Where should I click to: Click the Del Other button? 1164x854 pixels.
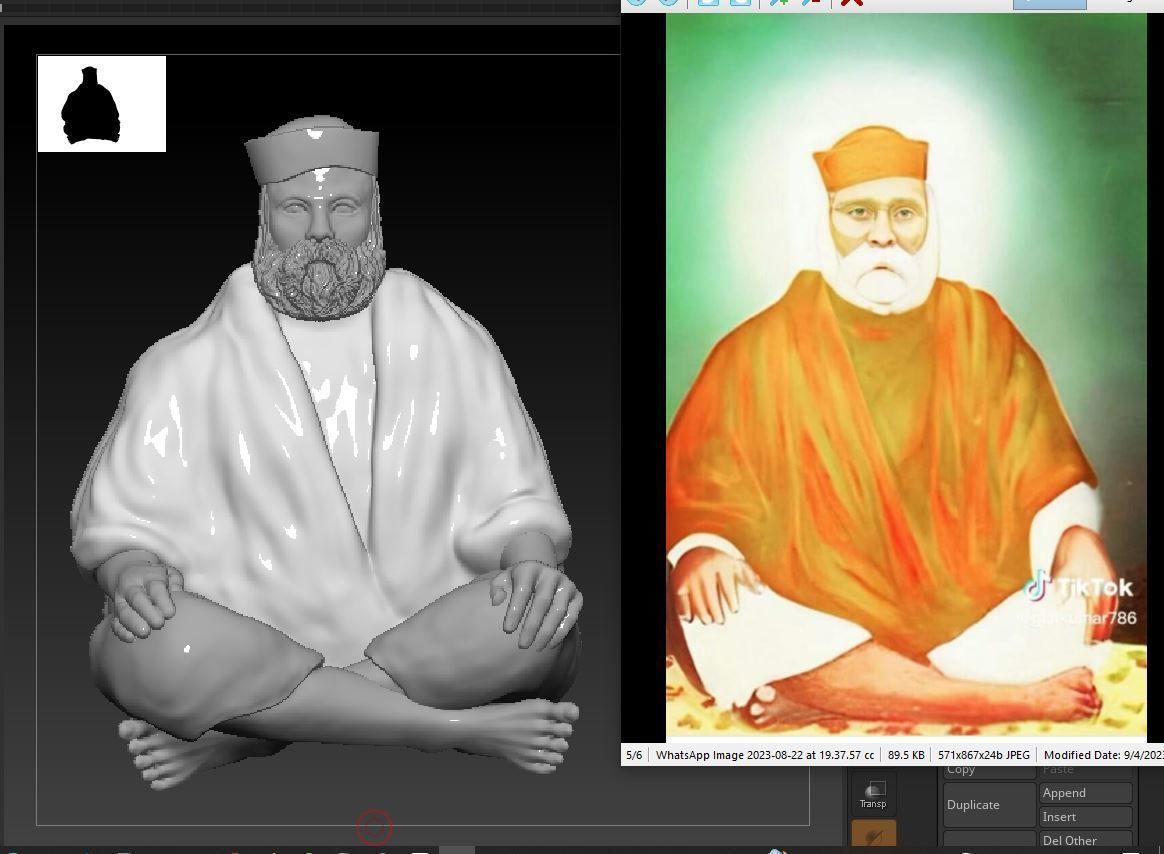(1085, 840)
